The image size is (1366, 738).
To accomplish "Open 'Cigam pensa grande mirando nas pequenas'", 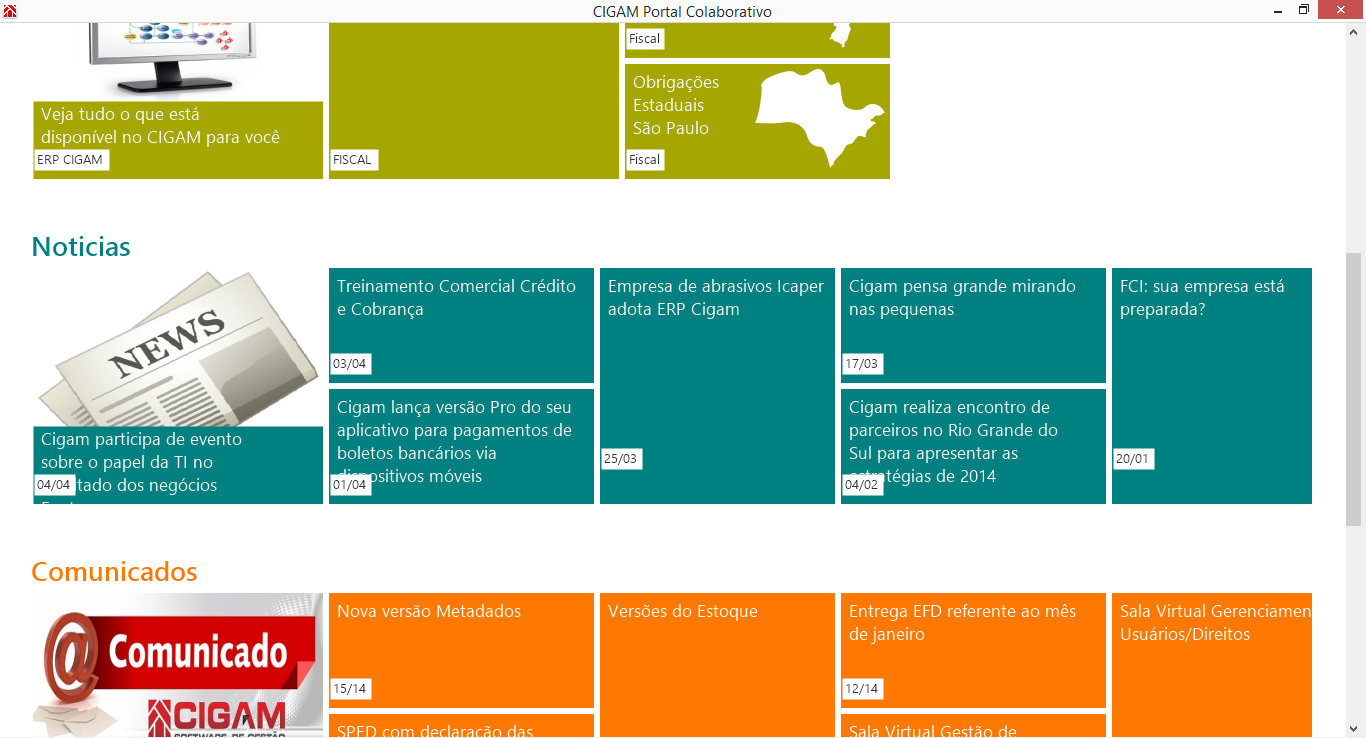I will pyautogui.click(x=973, y=324).
